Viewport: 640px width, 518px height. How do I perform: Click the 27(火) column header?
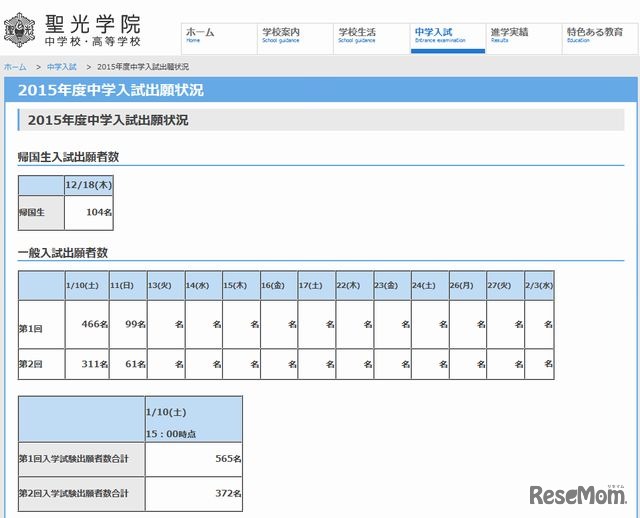[505, 285]
